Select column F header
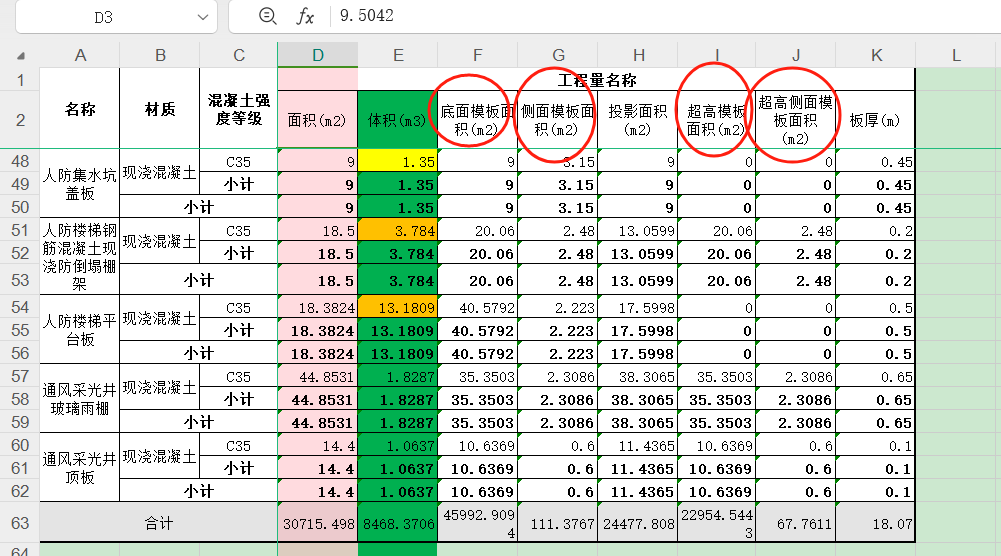Screen dimensions: 1001x556 [x=478, y=56]
